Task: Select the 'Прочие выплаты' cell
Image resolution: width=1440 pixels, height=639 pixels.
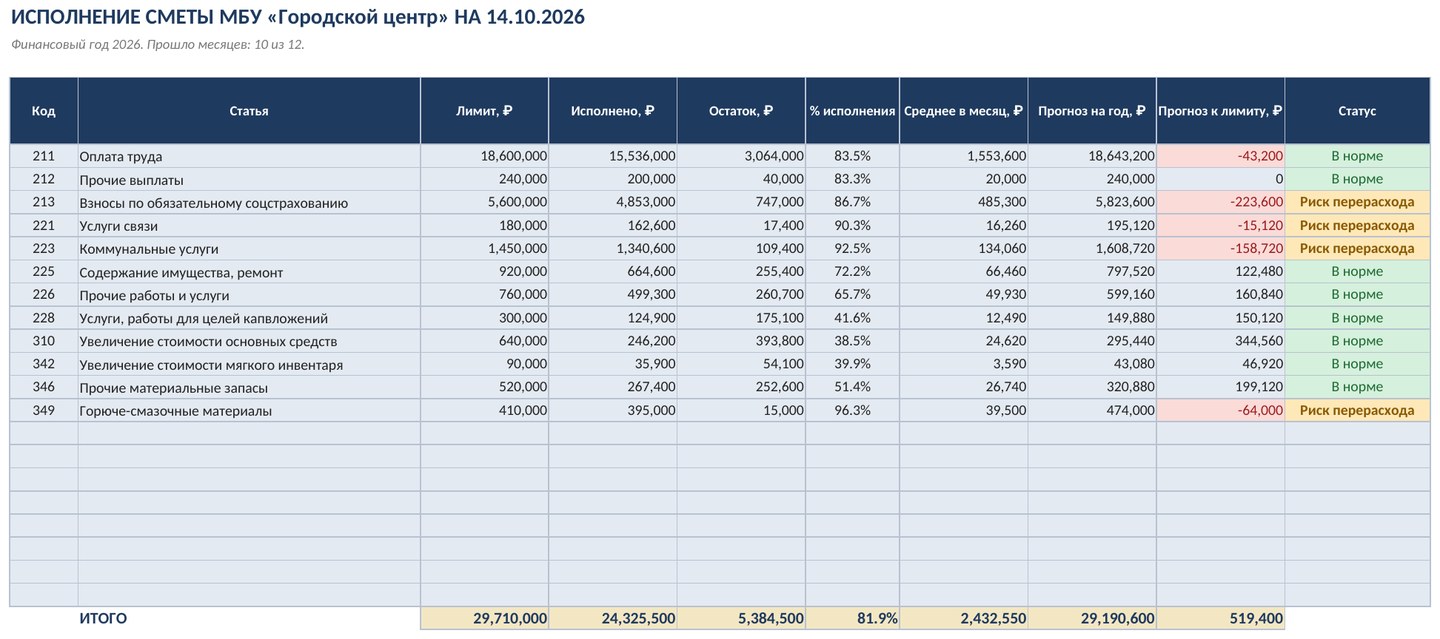Action: click(249, 179)
